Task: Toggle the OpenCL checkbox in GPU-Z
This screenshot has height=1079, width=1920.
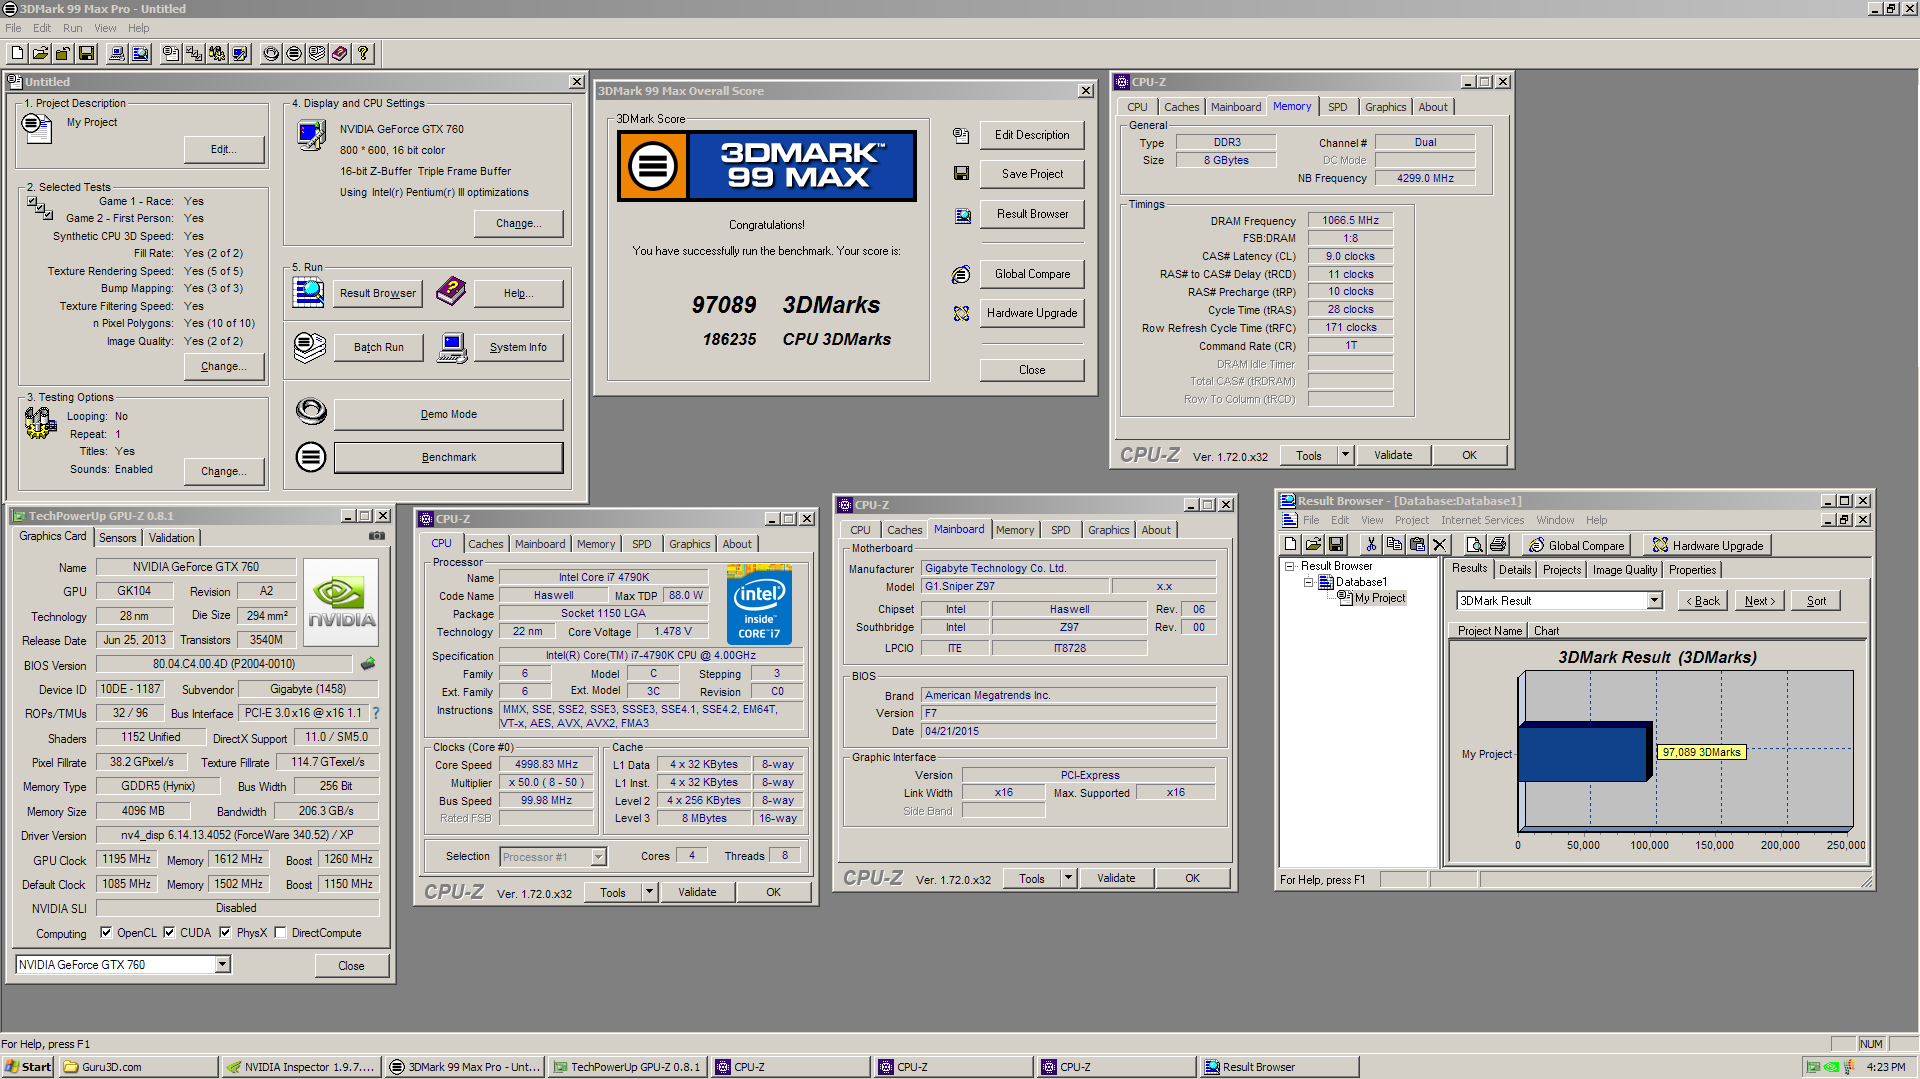Action: pyautogui.click(x=106, y=933)
